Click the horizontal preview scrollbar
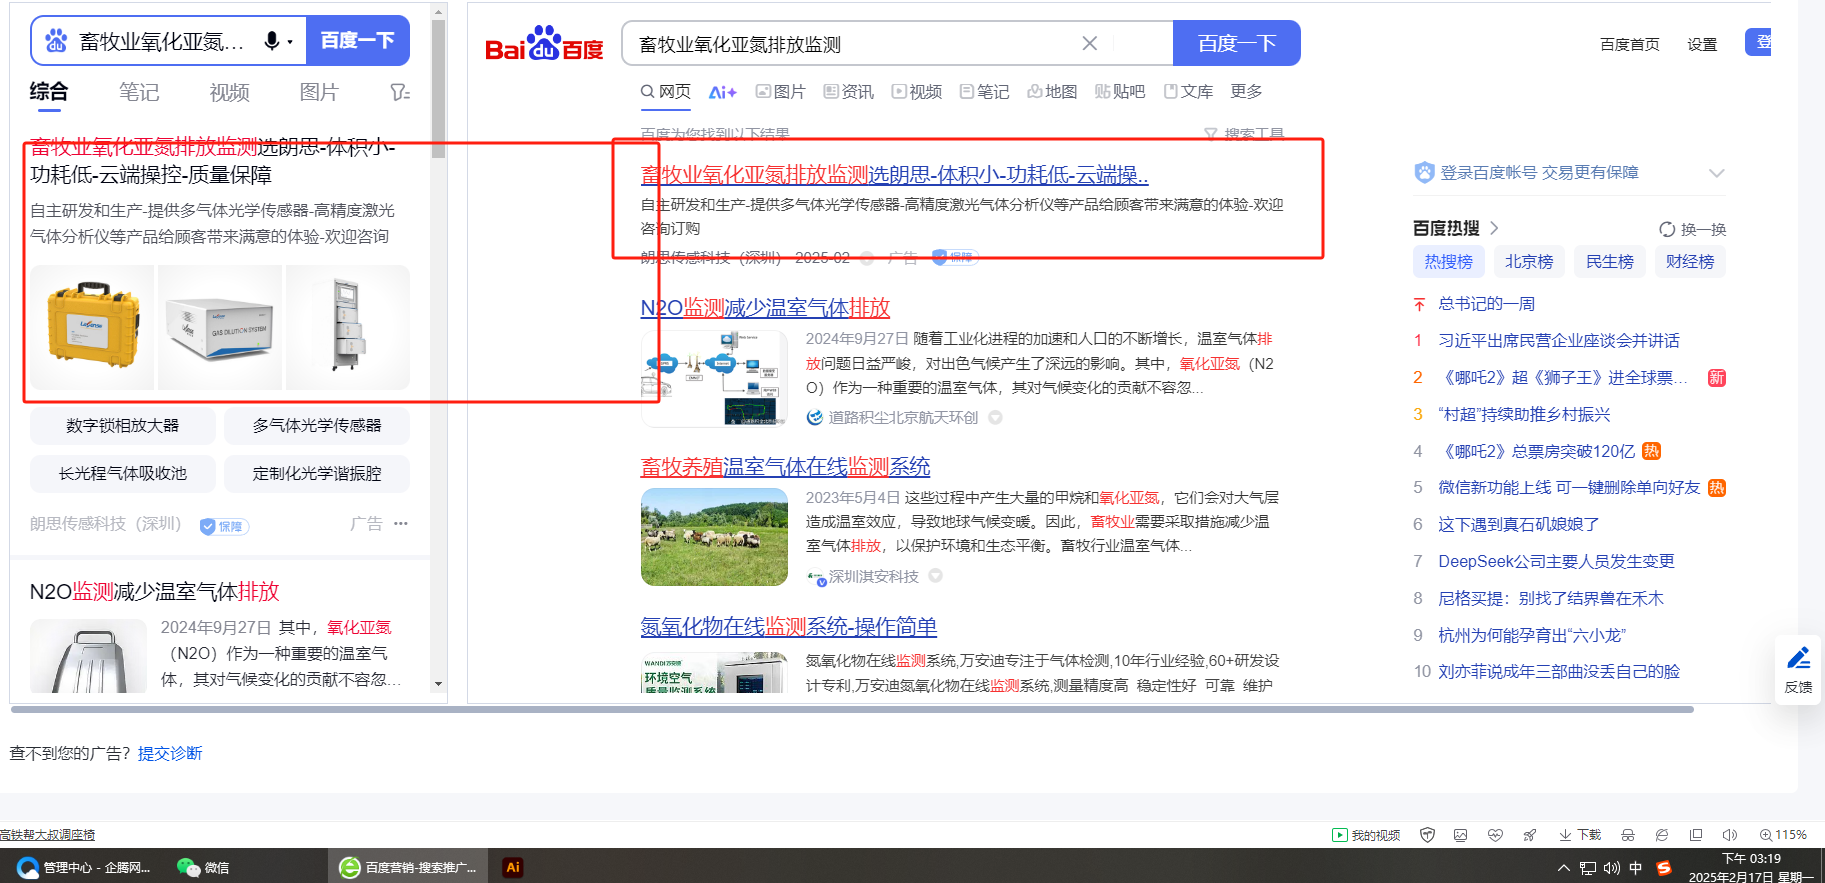Image resolution: width=1825 pixels, height=883 pixels. 852,709
